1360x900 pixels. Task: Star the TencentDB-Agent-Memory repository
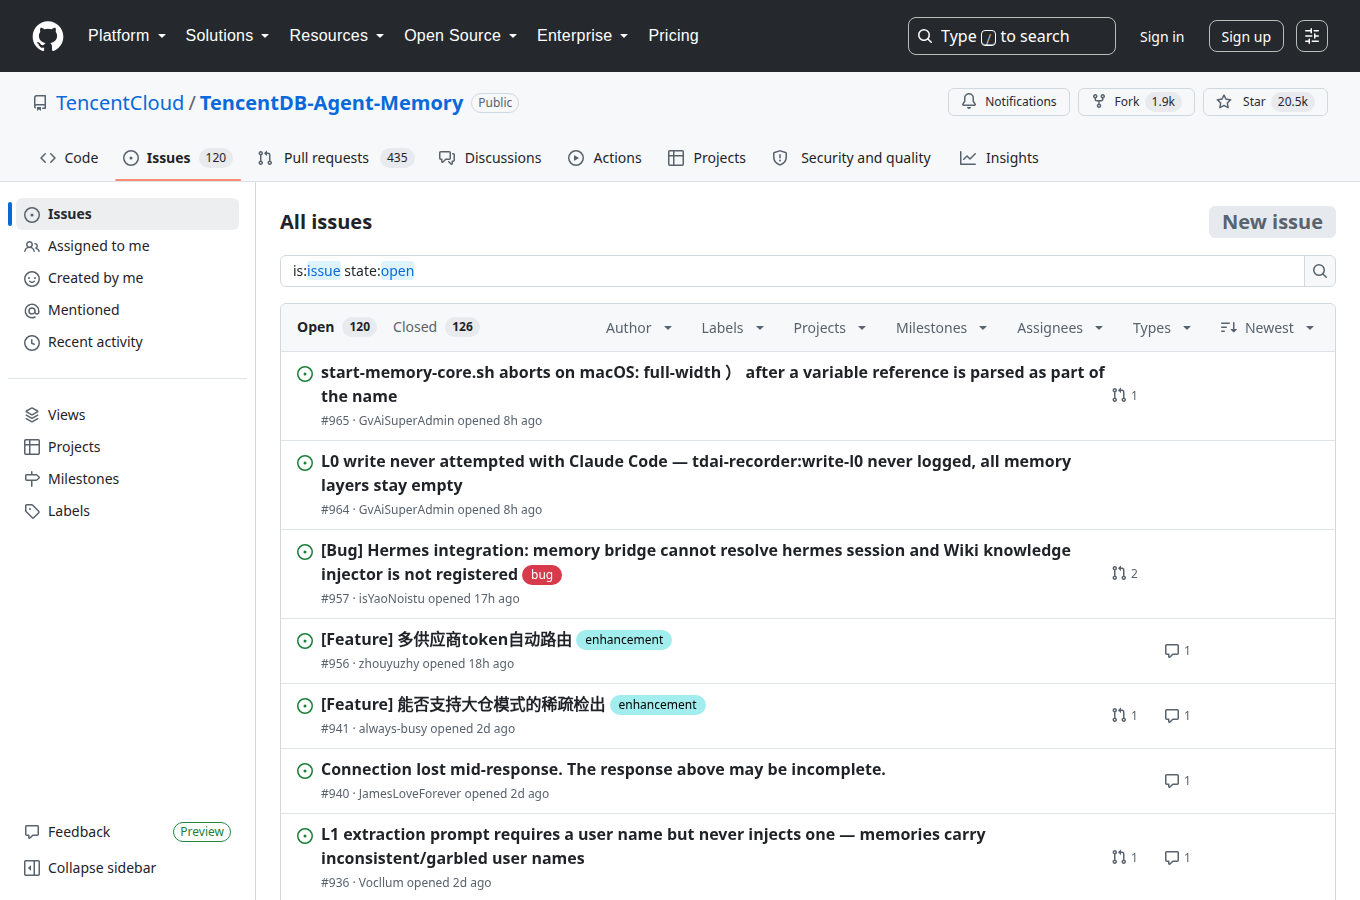coord(1265,102)
